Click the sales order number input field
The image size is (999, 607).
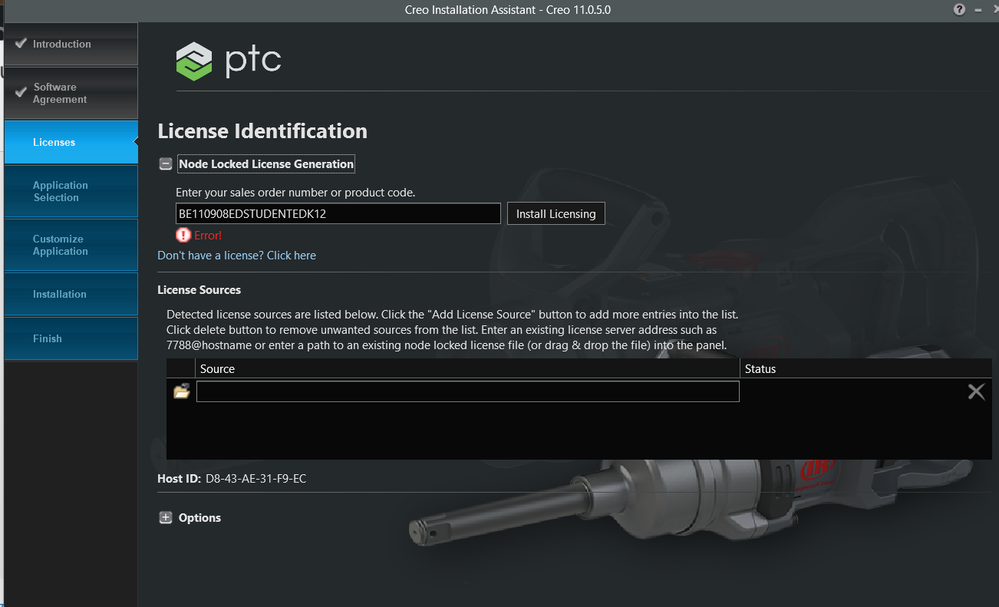coord(338,214)
